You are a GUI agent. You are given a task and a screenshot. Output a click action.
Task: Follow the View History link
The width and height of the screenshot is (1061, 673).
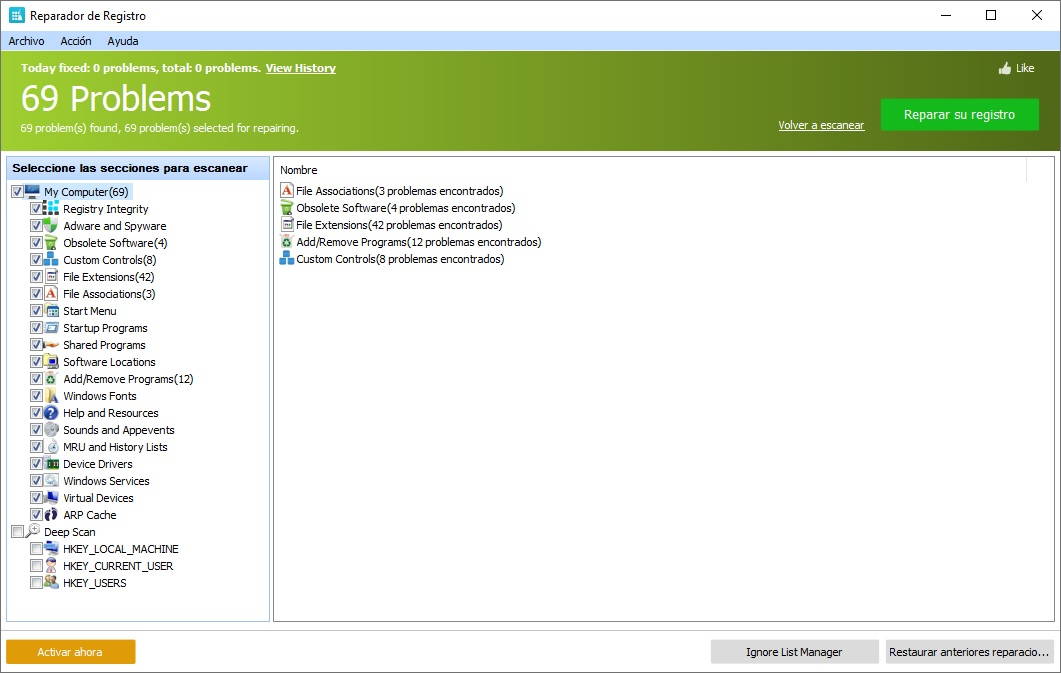click(x=300, y=68)
